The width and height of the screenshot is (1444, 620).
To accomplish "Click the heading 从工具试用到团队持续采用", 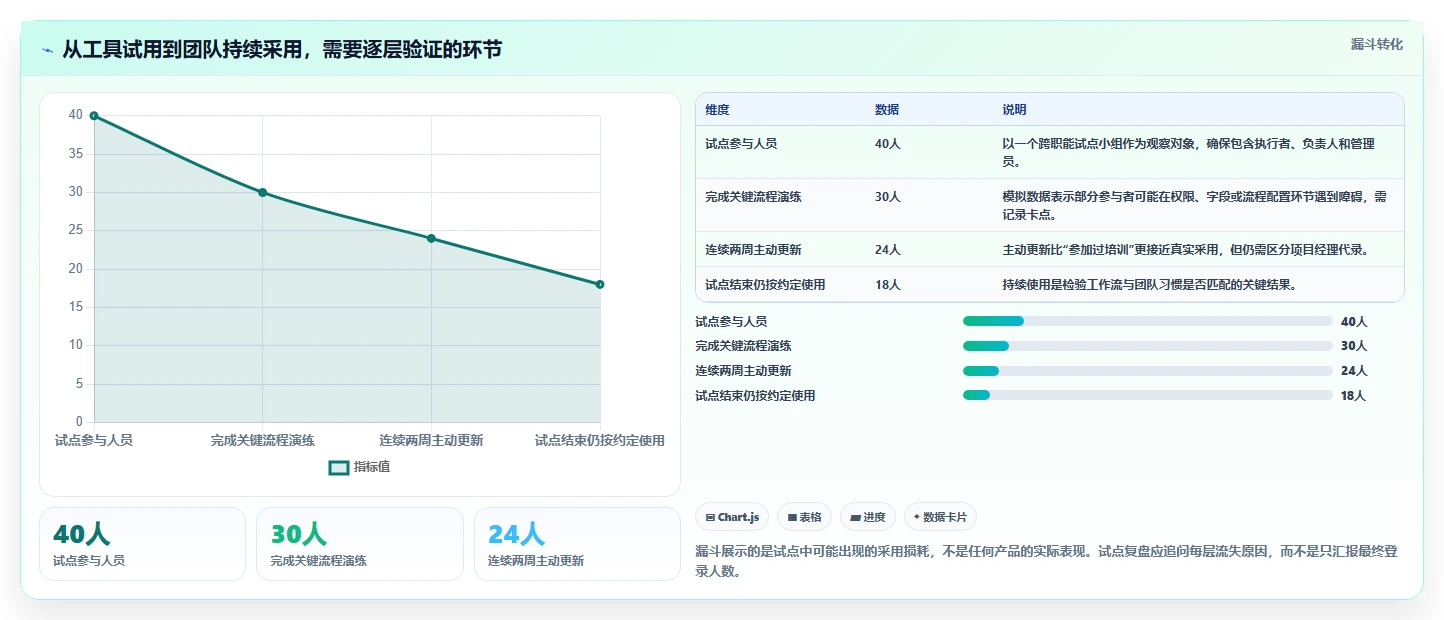I will pyautogui.click(x=282, y=50).
